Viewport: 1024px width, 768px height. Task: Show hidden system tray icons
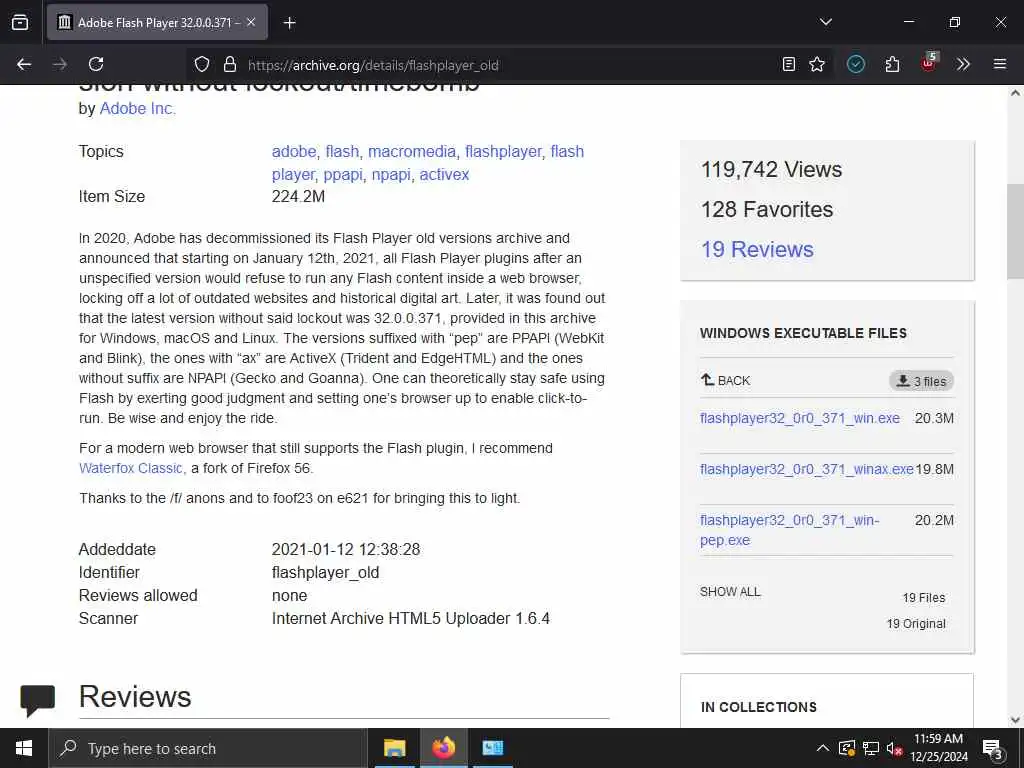tap(823, 748)
